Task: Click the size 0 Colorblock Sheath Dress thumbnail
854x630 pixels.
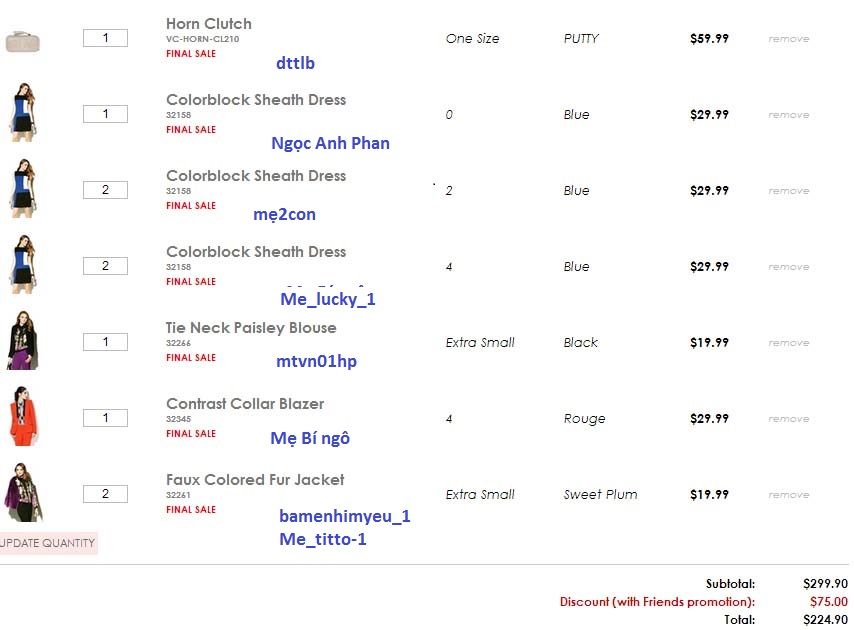Action: 21,114
